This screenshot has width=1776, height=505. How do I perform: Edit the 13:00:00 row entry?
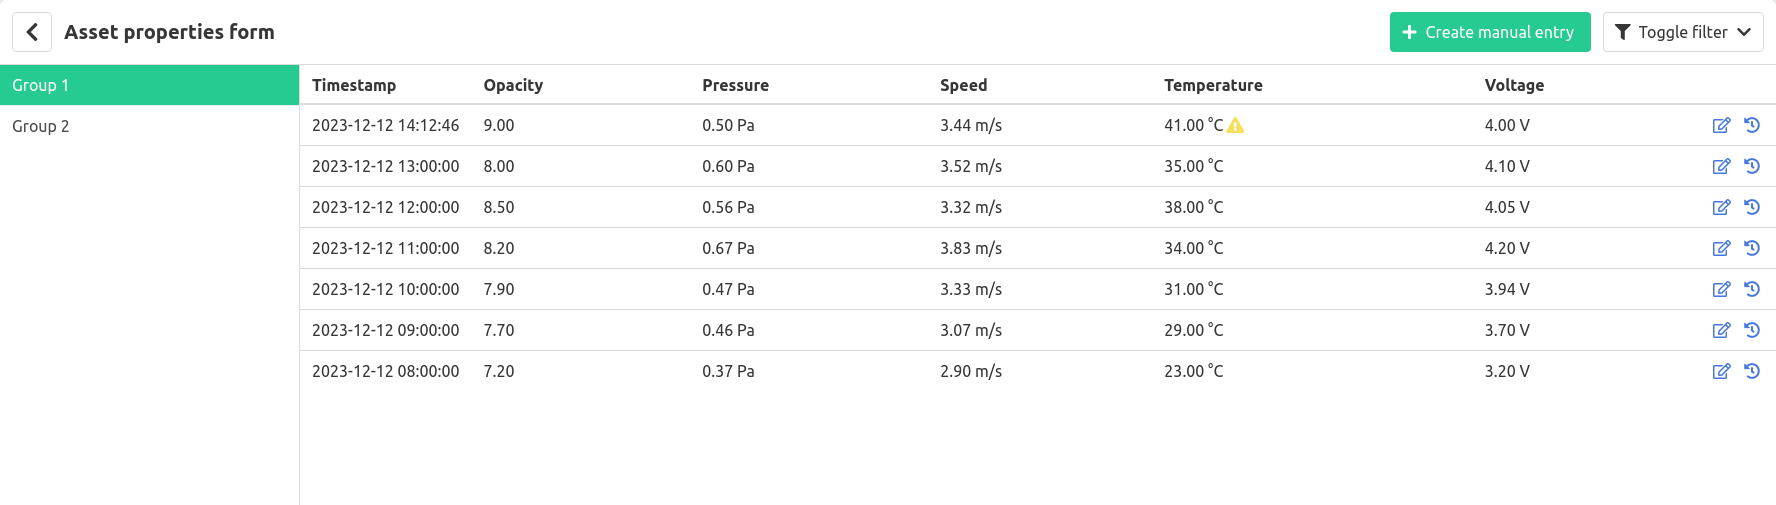coord(1721,166)
